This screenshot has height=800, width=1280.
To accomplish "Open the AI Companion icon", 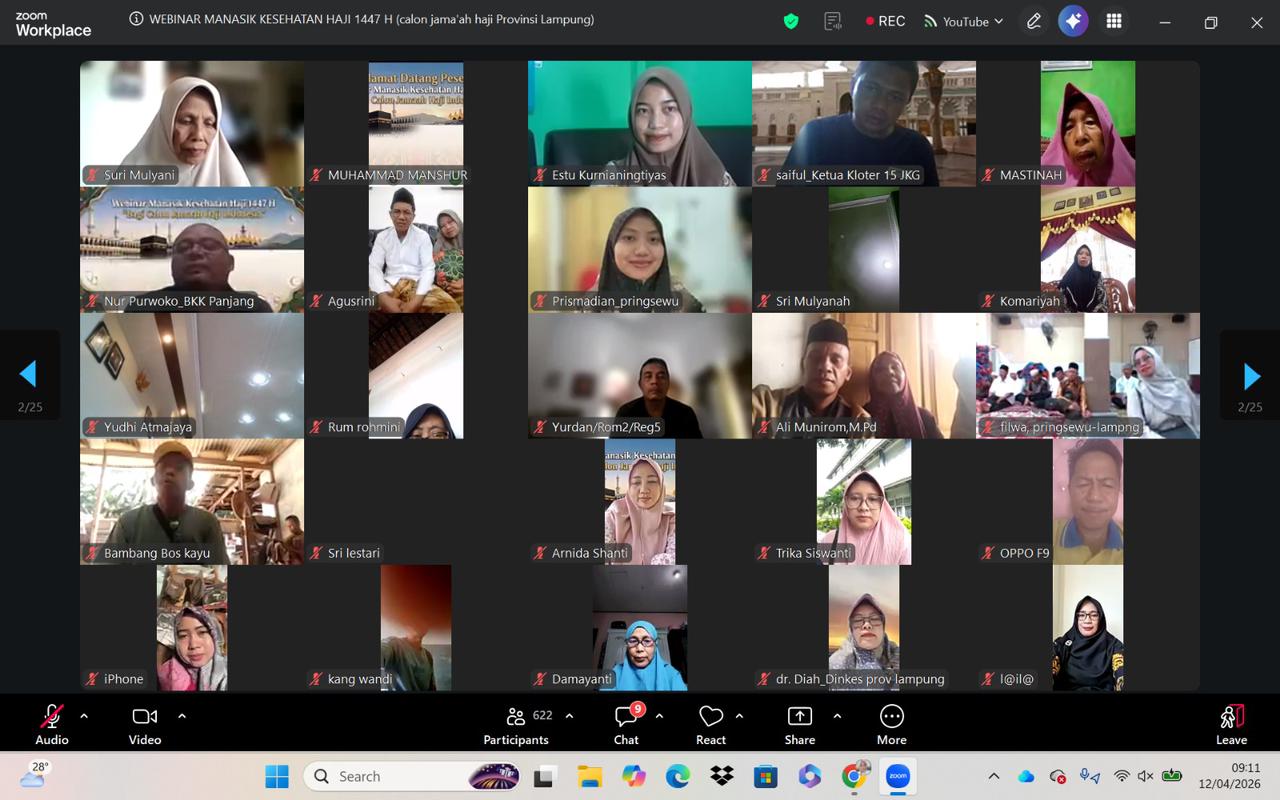I will 1073,21.
